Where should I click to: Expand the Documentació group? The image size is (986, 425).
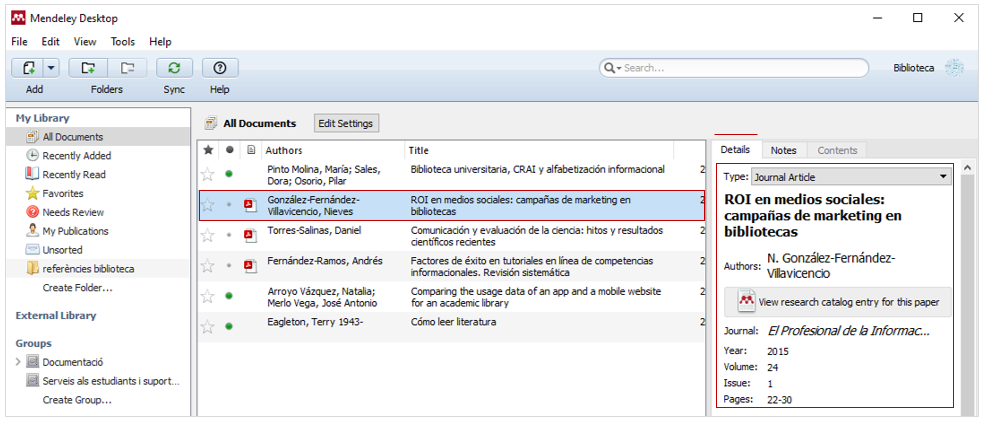[x=18, y=362]
